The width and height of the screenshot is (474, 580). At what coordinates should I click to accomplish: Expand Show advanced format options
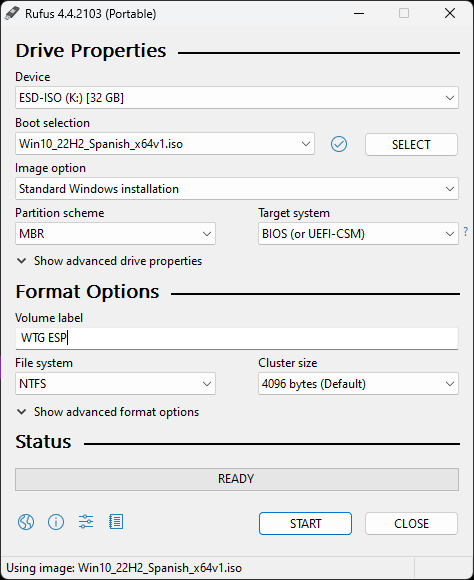[108, 412]
